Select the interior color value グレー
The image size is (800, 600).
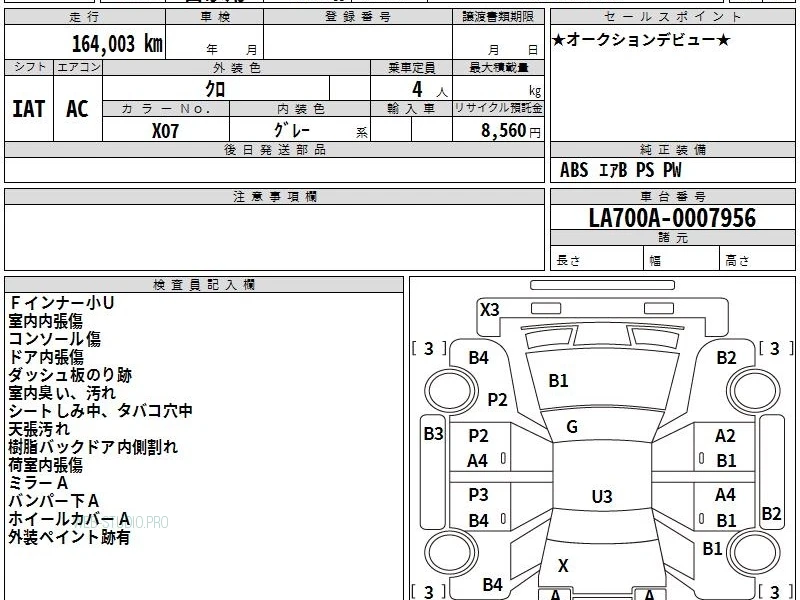(292, 130)
